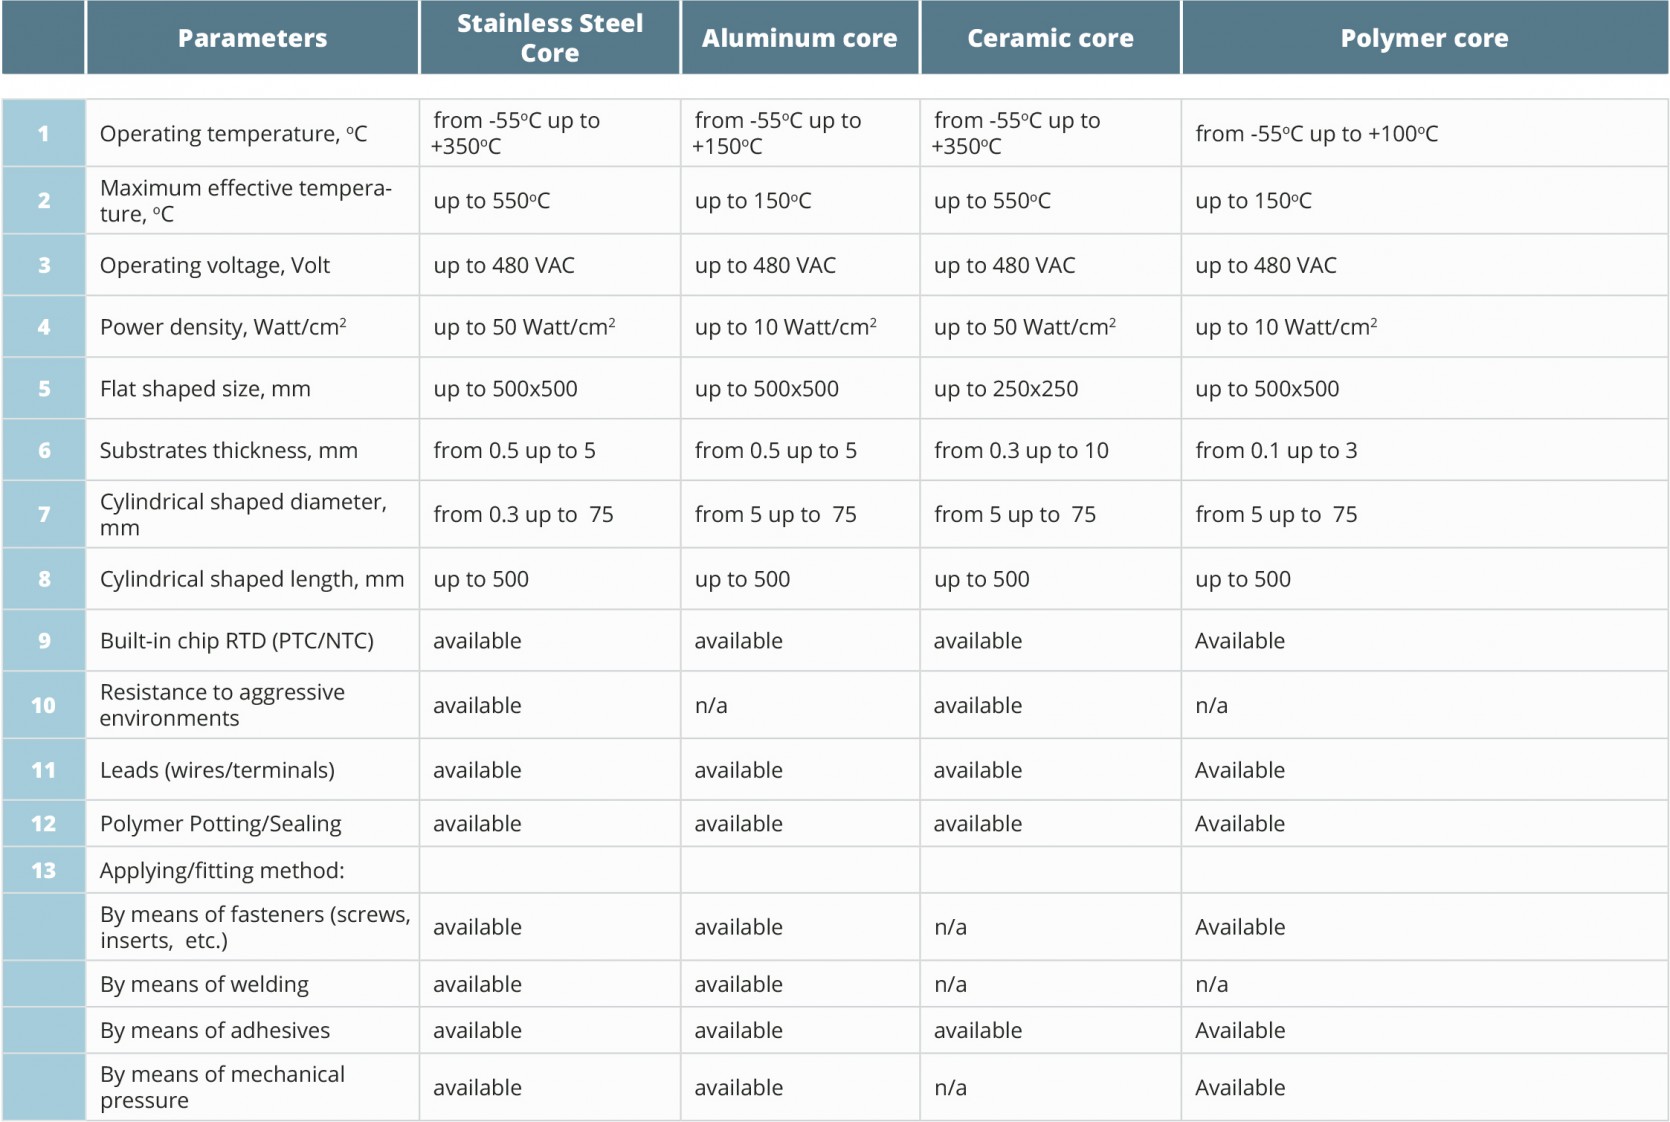
Task: Select Aluminum core aggressive environments n/a cell
Action: click(711, 705)
